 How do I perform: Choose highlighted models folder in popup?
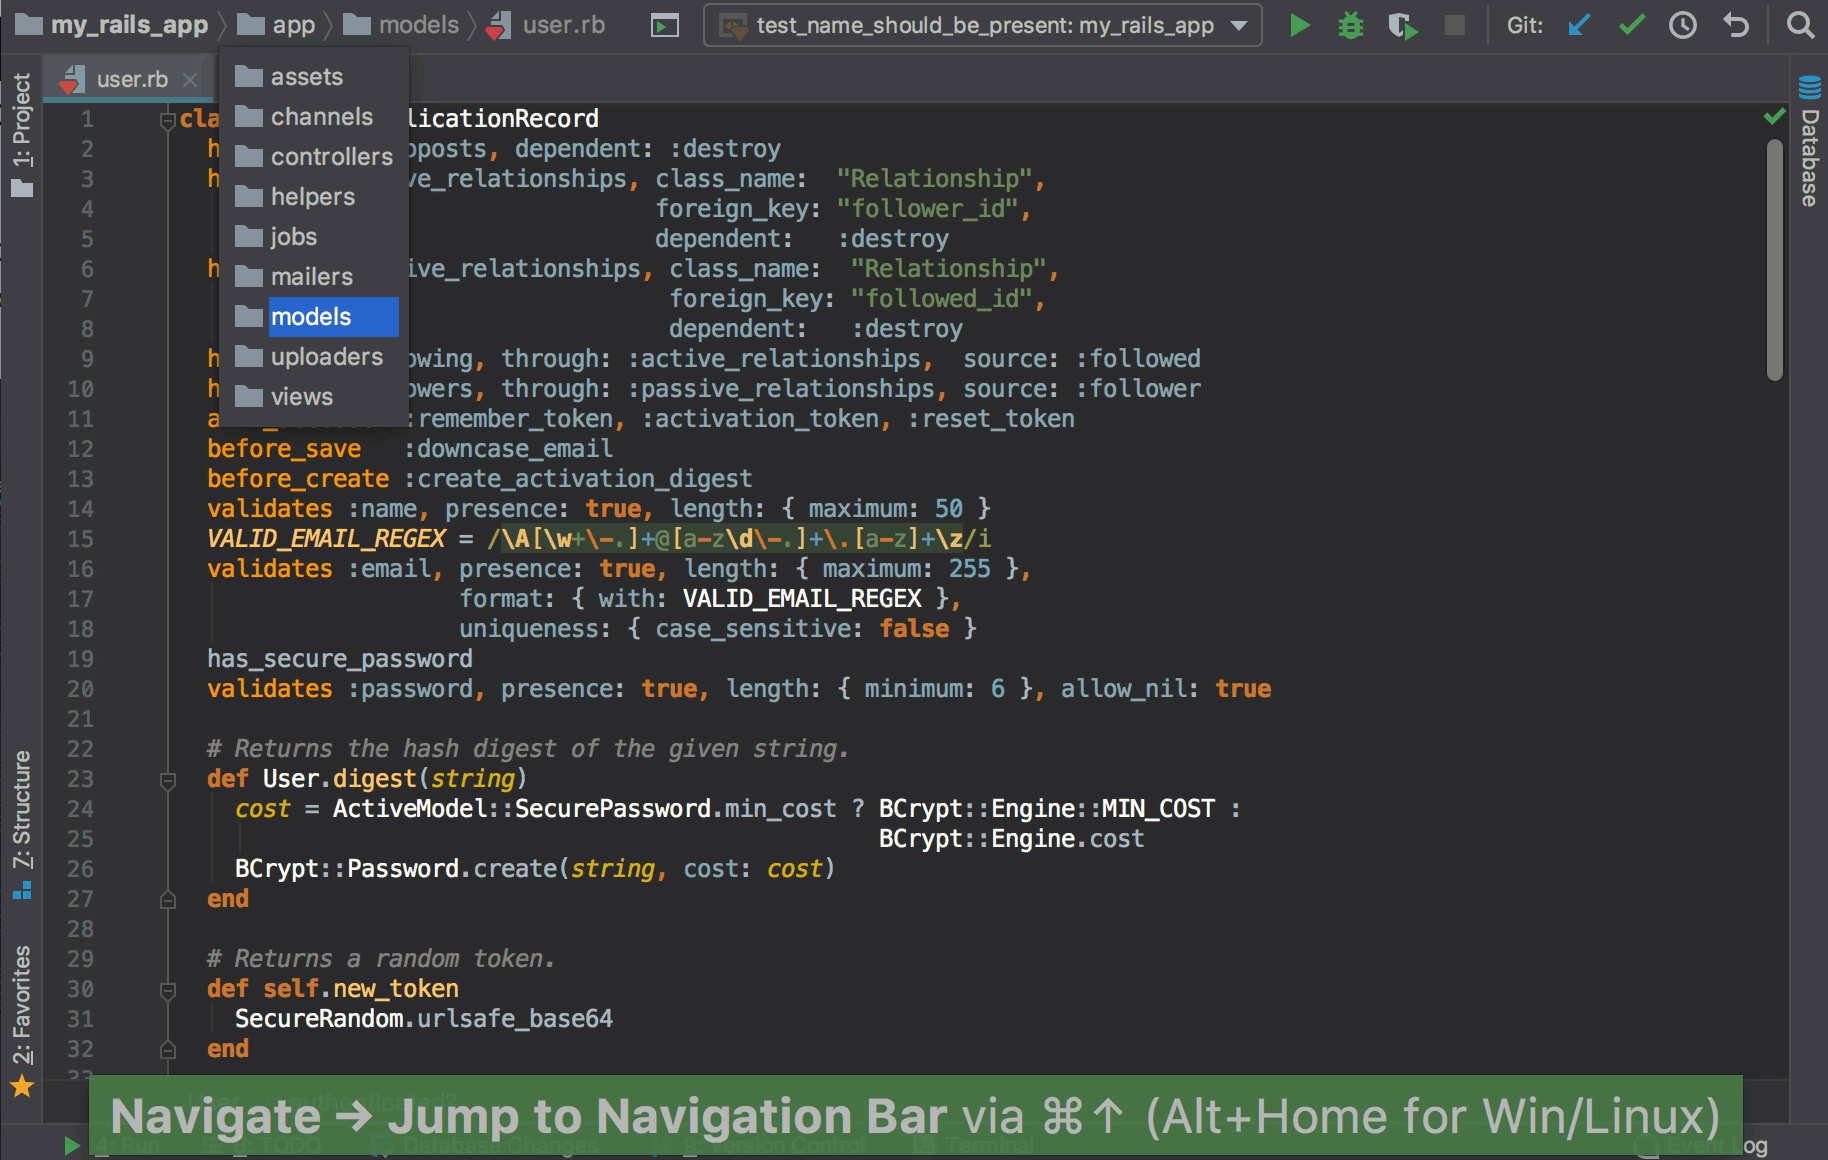click(314, 317)
